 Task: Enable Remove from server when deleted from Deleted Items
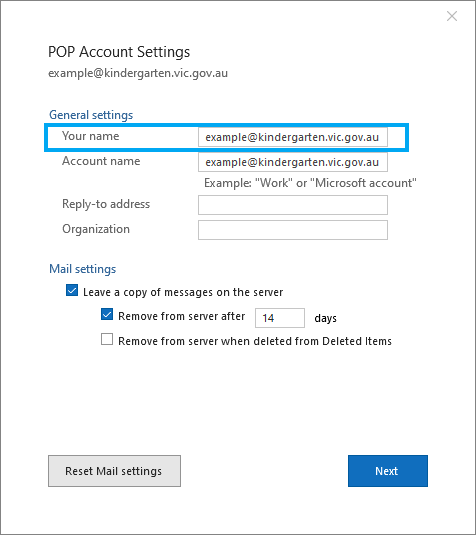point(107,339)
